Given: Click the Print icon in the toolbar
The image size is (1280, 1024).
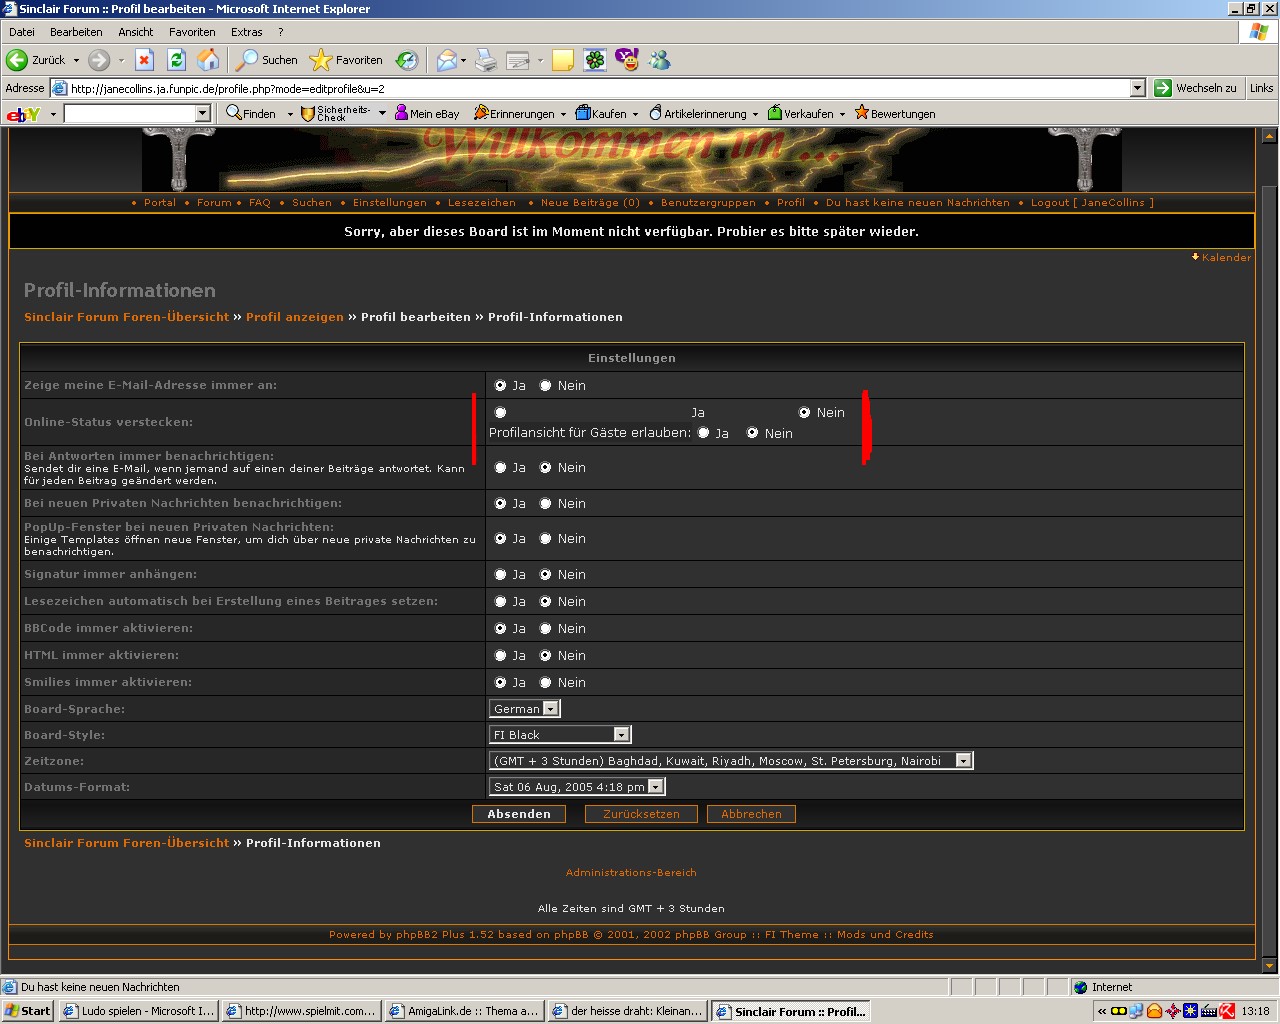Looking at the screenshot, I should click(x=486, y=60).
